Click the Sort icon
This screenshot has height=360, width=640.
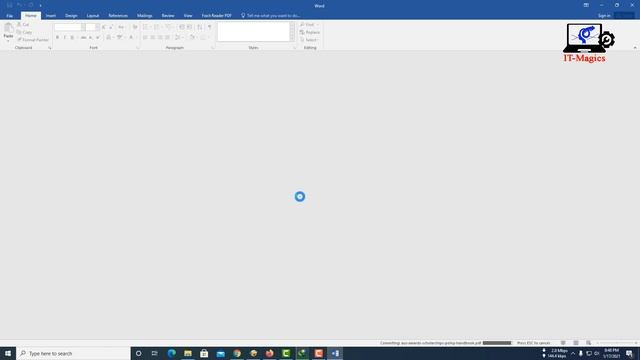[200, 27]
